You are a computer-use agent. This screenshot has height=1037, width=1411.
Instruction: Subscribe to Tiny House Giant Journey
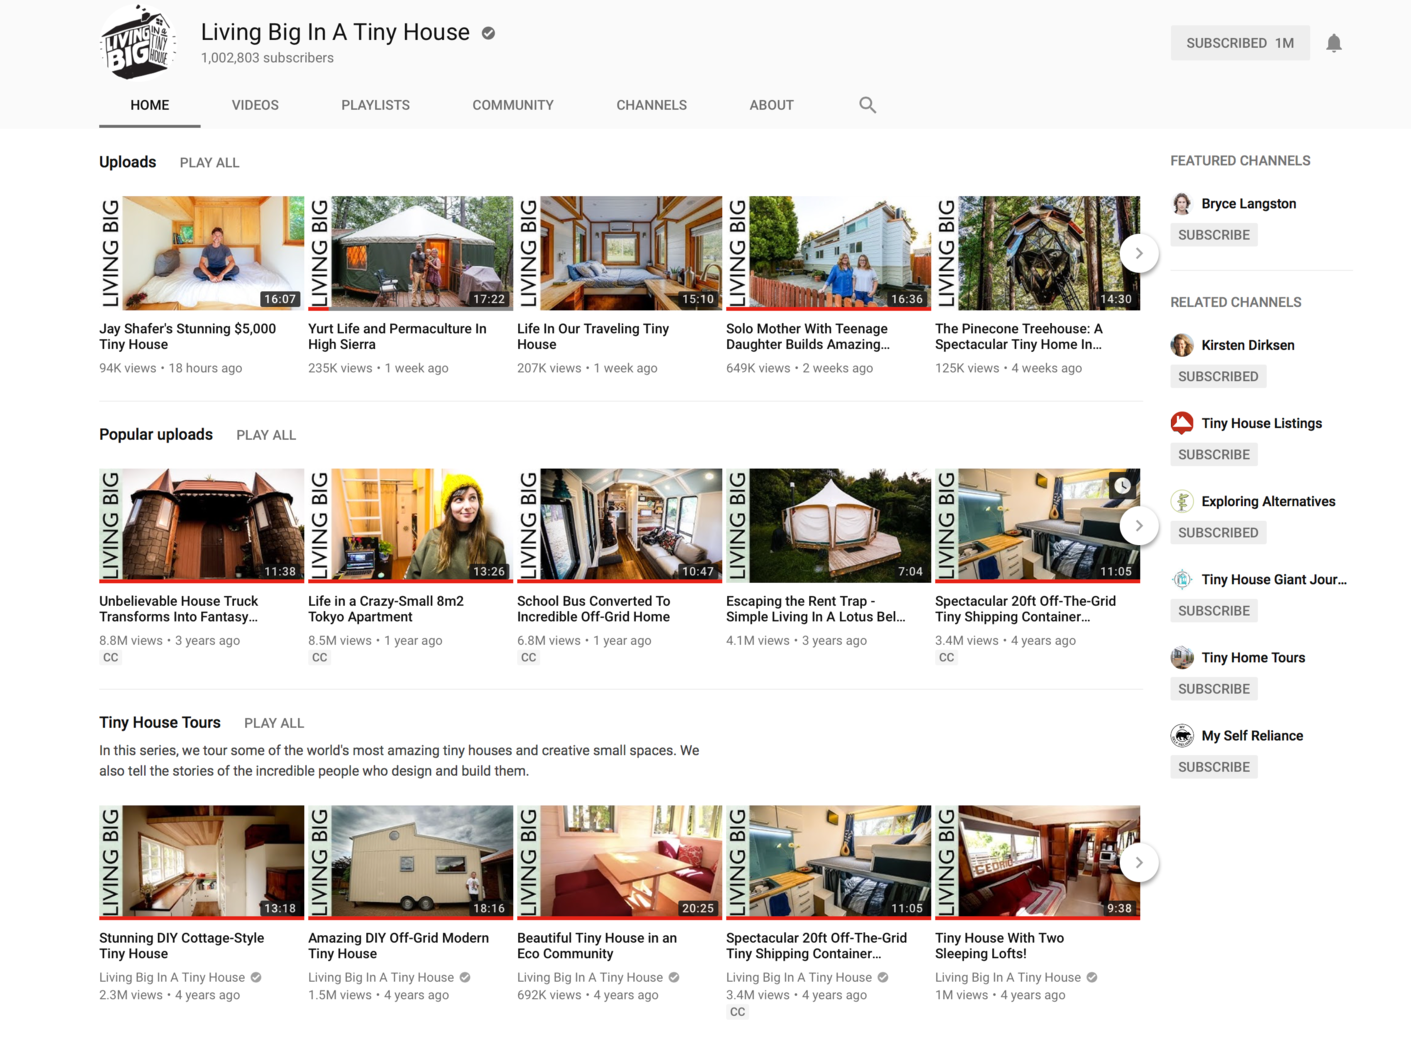point(1213,610)
